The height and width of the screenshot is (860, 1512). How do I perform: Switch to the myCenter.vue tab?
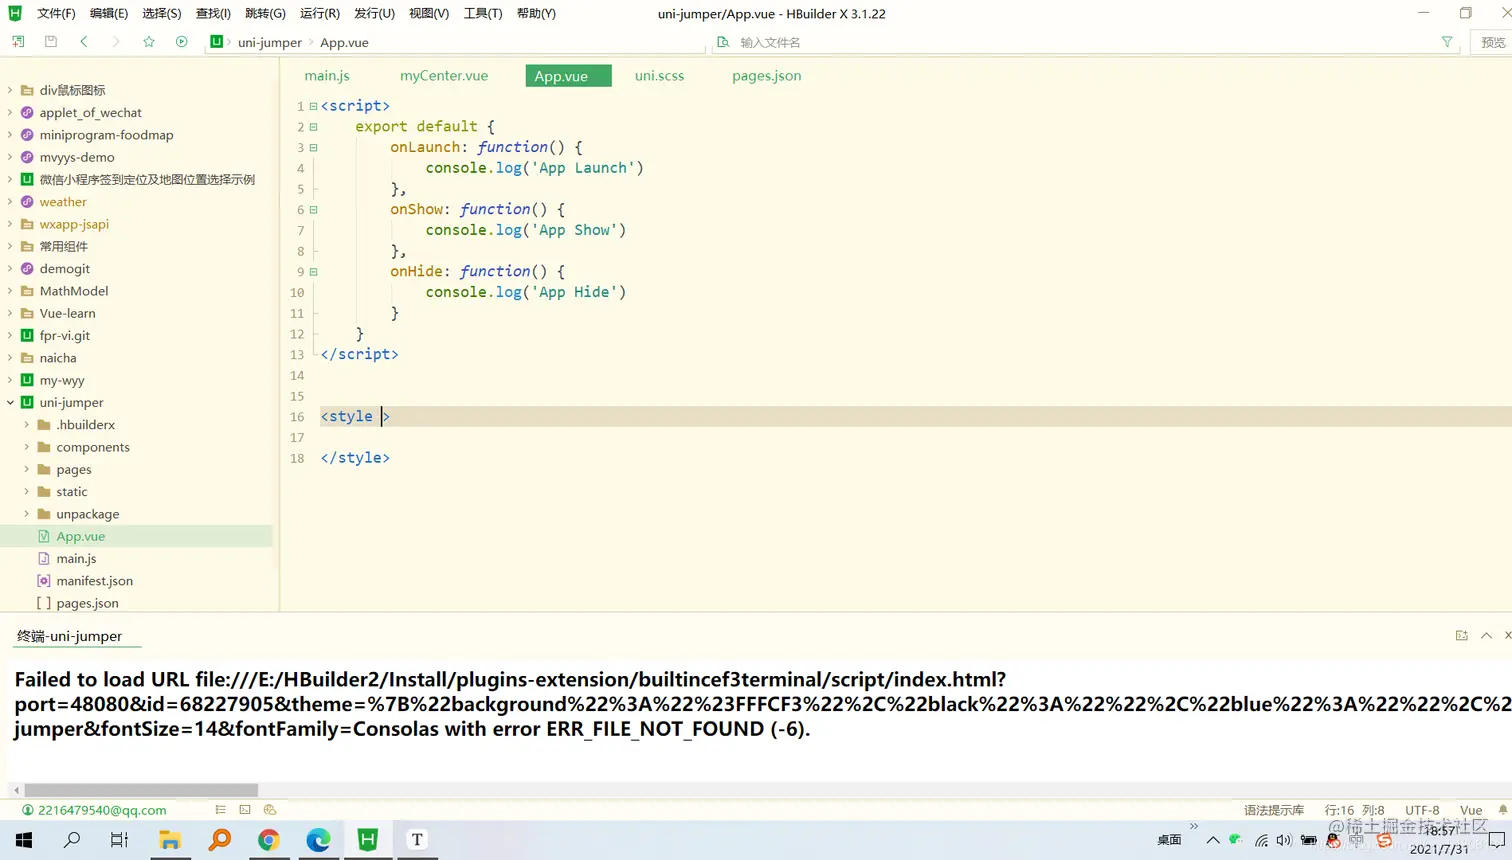click(x=444, y=76)
